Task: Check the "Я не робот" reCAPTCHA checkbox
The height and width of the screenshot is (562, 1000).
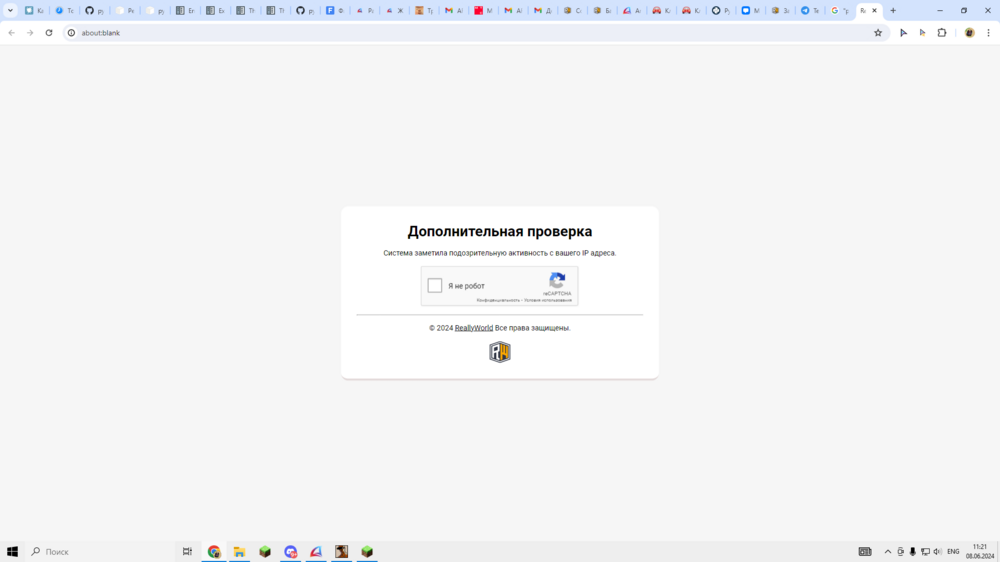Action: click(x=435, y=286)
